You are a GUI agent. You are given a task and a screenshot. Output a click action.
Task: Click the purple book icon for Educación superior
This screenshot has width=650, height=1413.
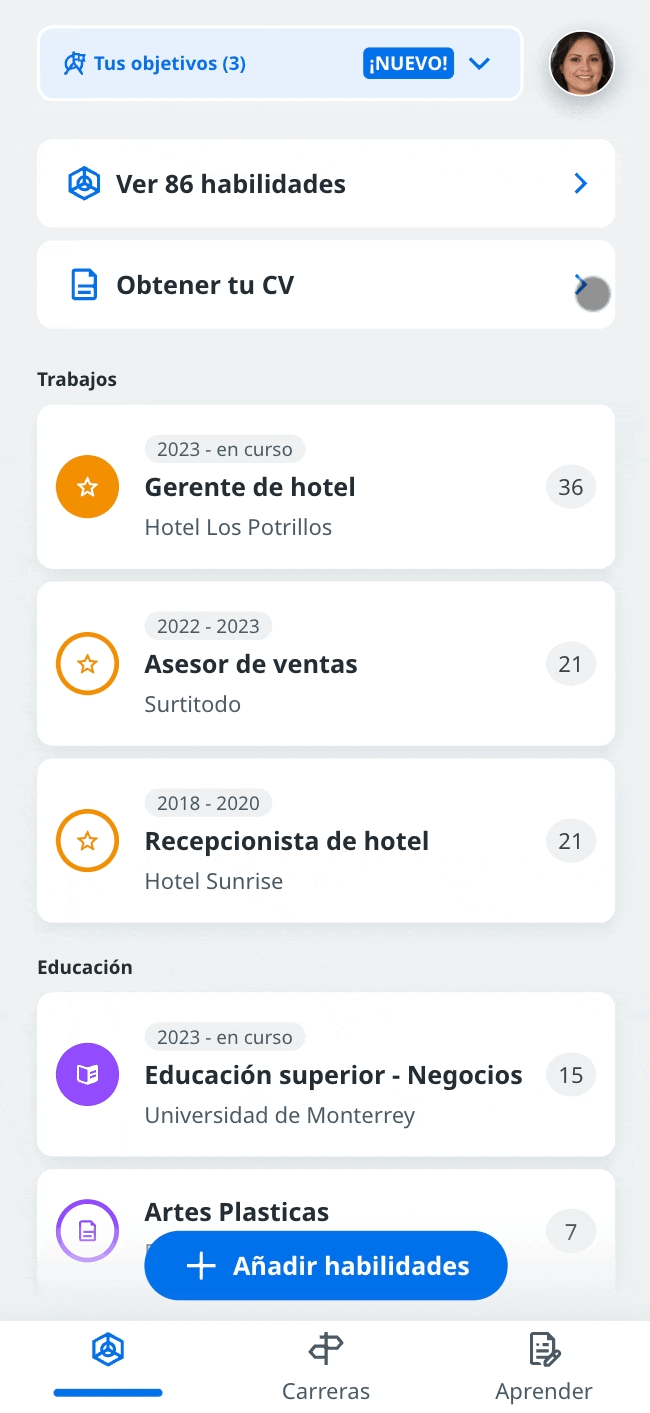[x=88, y=1075]
